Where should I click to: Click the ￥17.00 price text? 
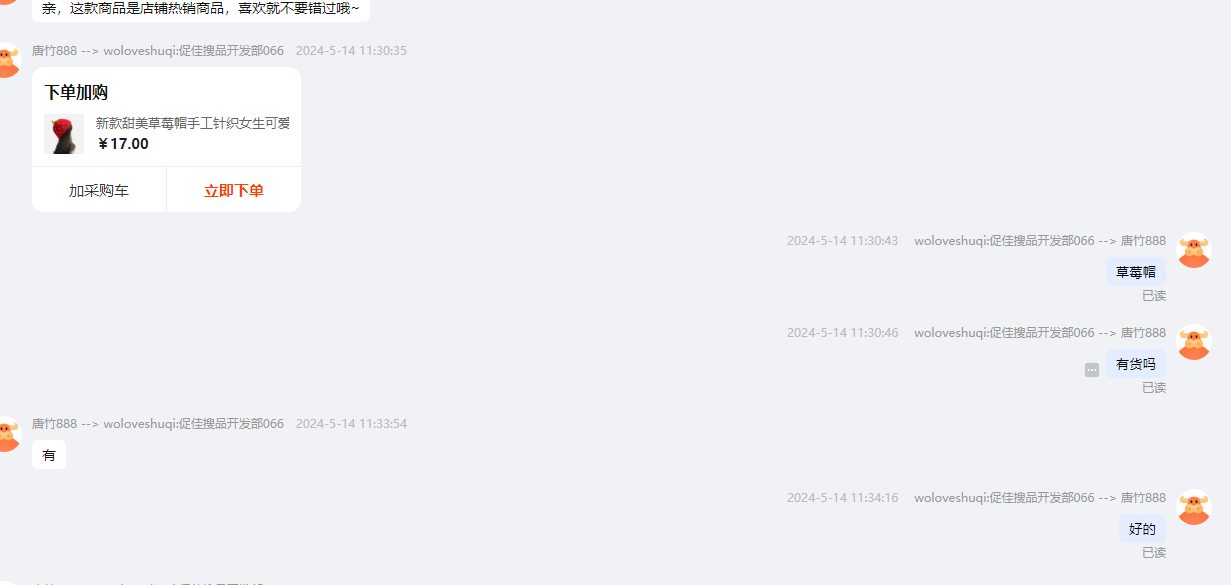(x=123, y=144)
